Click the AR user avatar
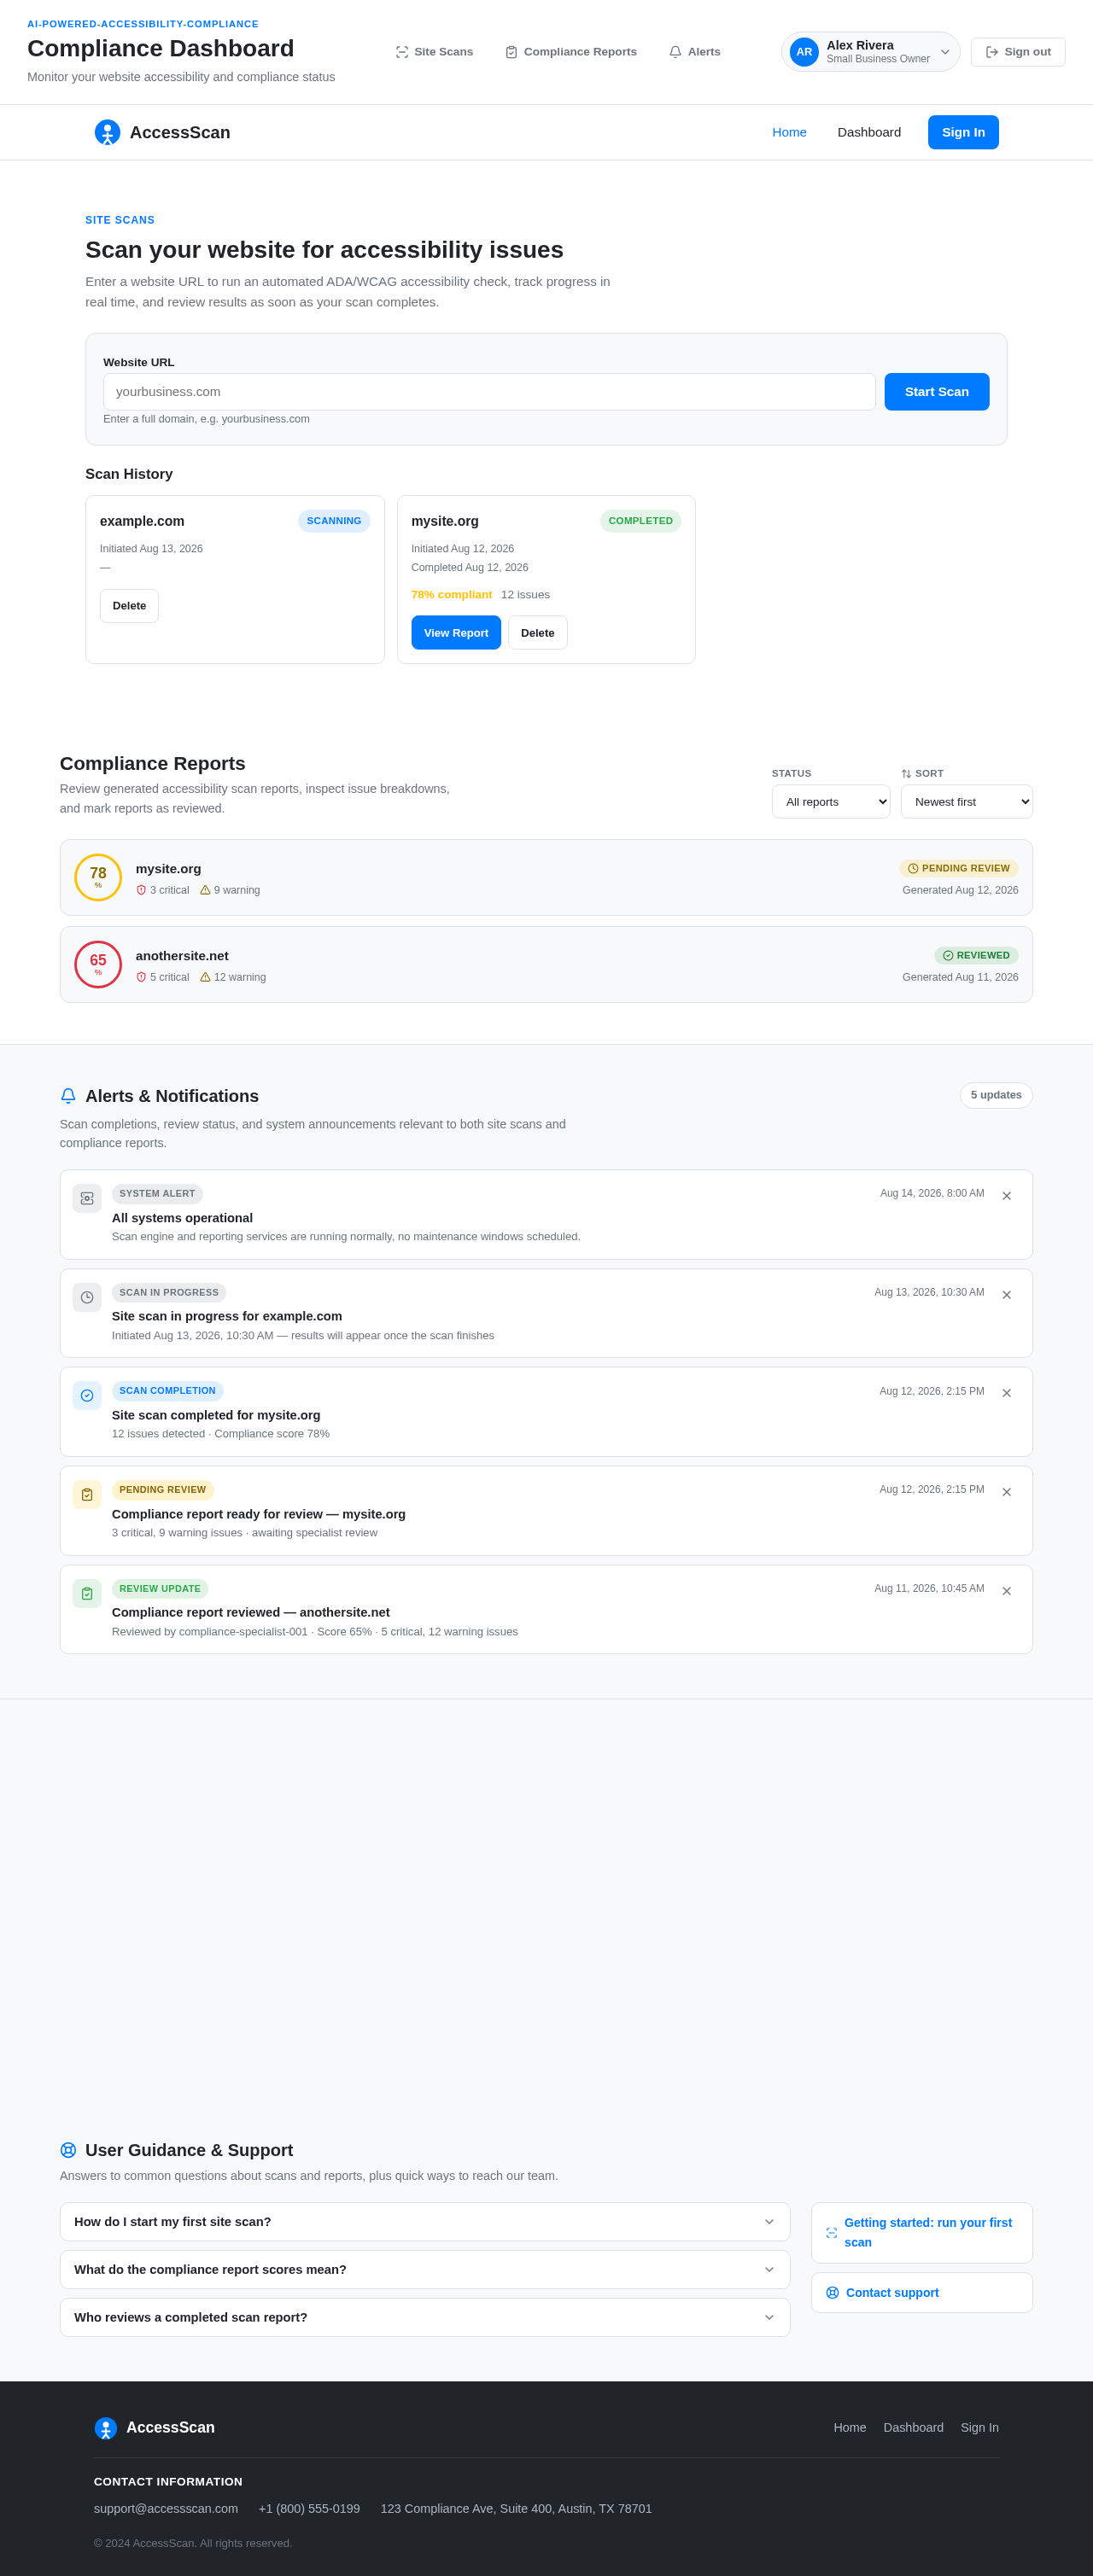Viewport: 1093px width, 2576px height. pos(804,52)
